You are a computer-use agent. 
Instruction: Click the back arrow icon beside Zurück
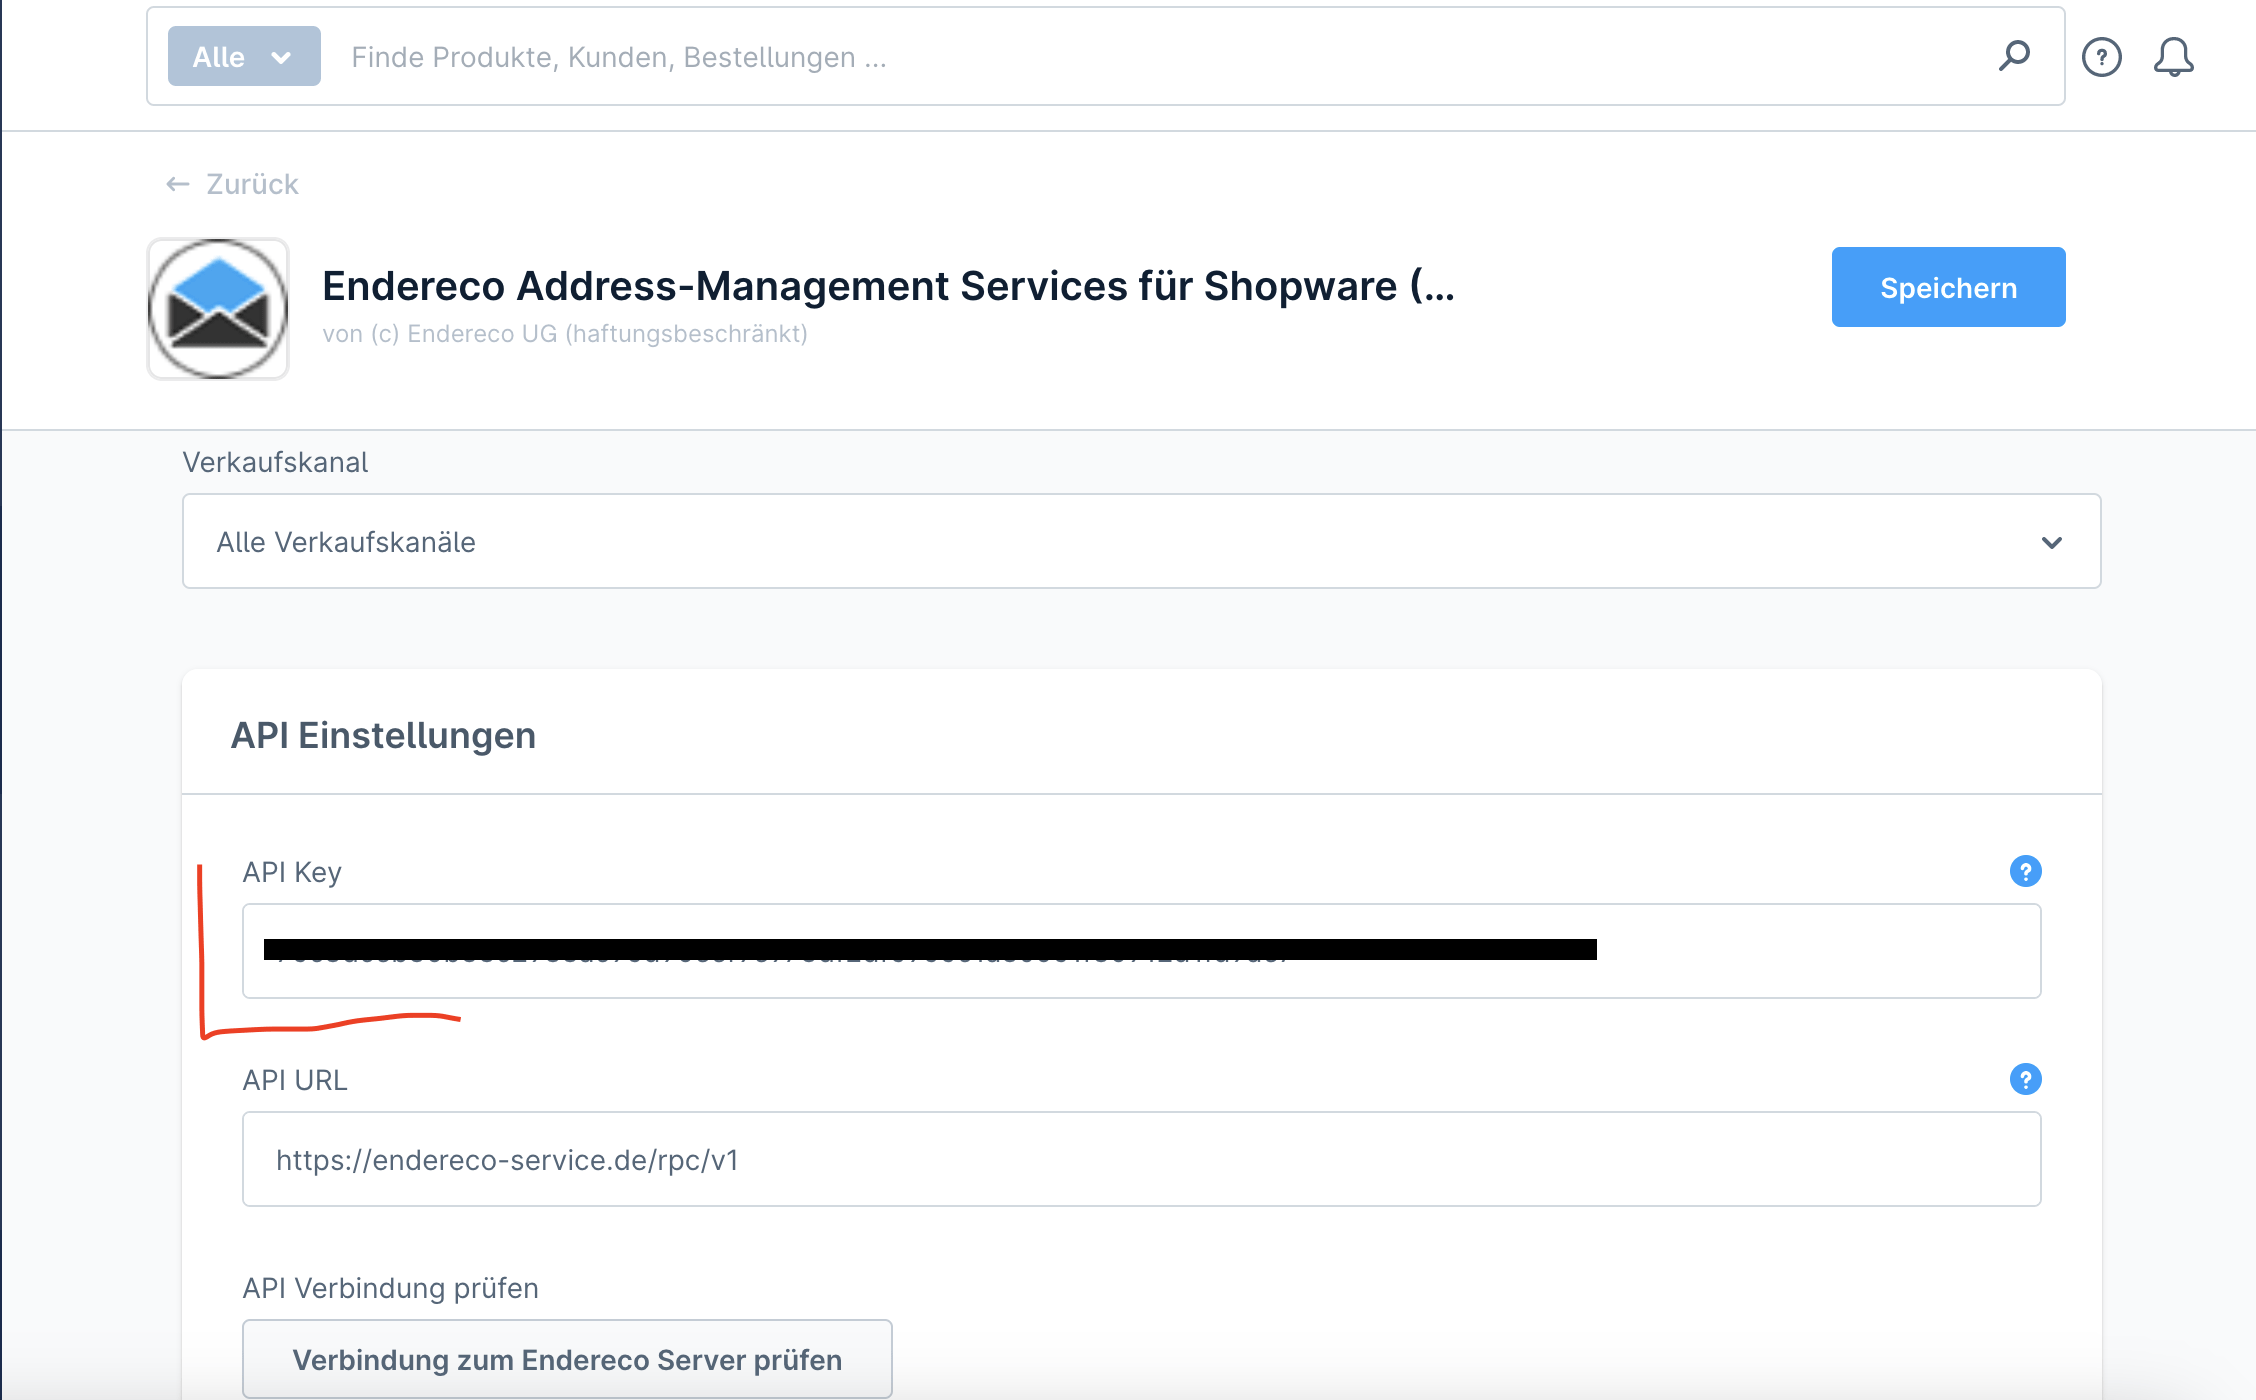click(178, 184)
